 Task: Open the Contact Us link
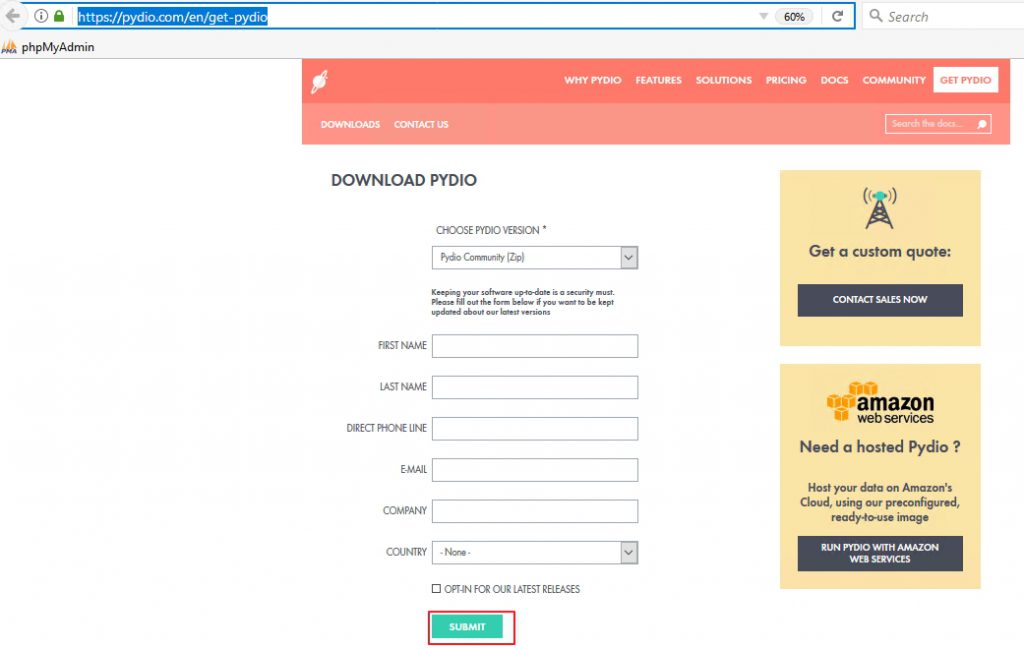[421, 125]
